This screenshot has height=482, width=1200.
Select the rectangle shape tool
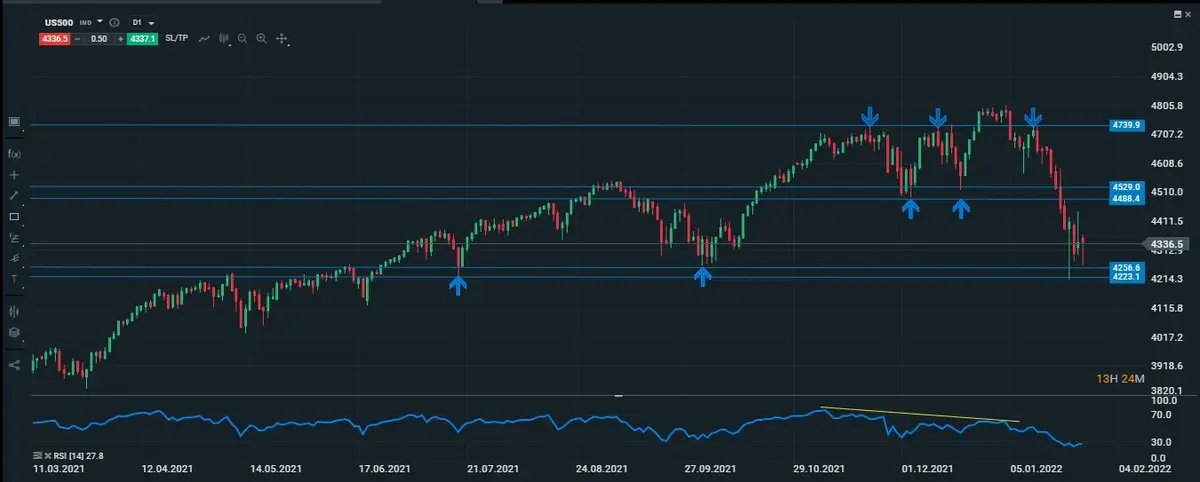14,217
